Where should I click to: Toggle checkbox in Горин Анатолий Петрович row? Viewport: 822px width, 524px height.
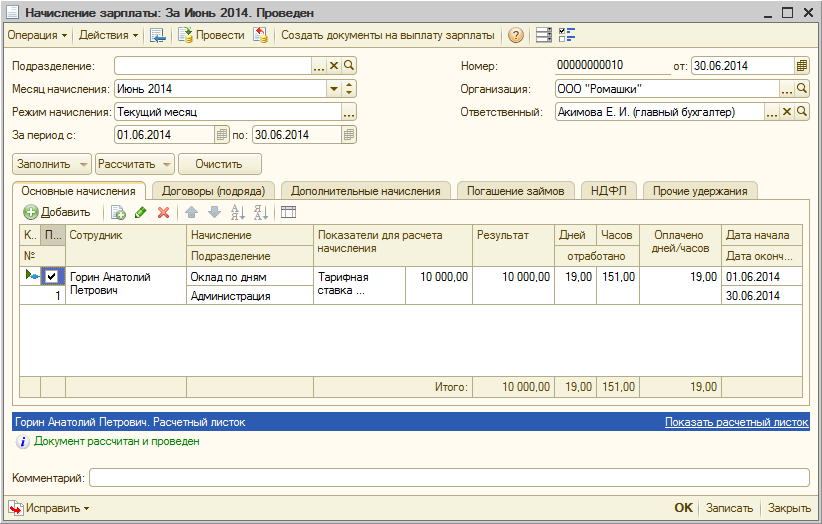(51, 276)
